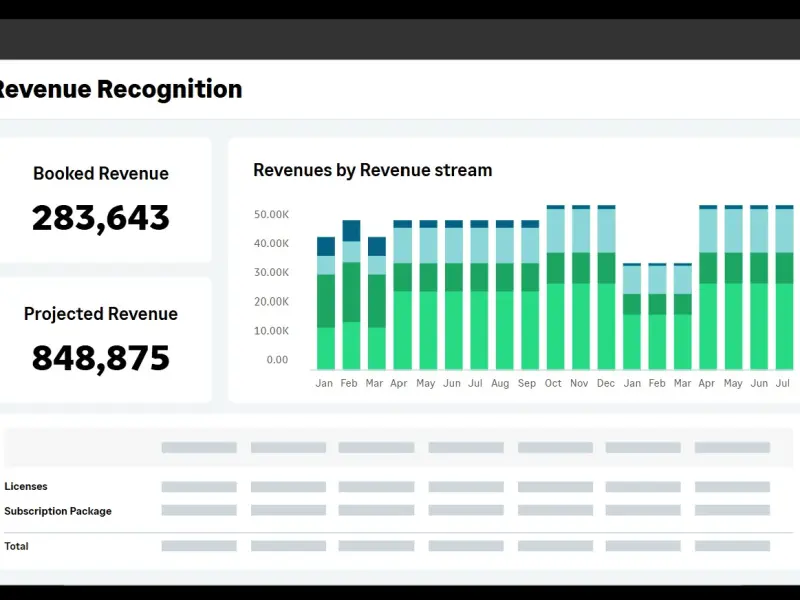Click the first placeholder cell in Total row

click(x=199, y=546)
